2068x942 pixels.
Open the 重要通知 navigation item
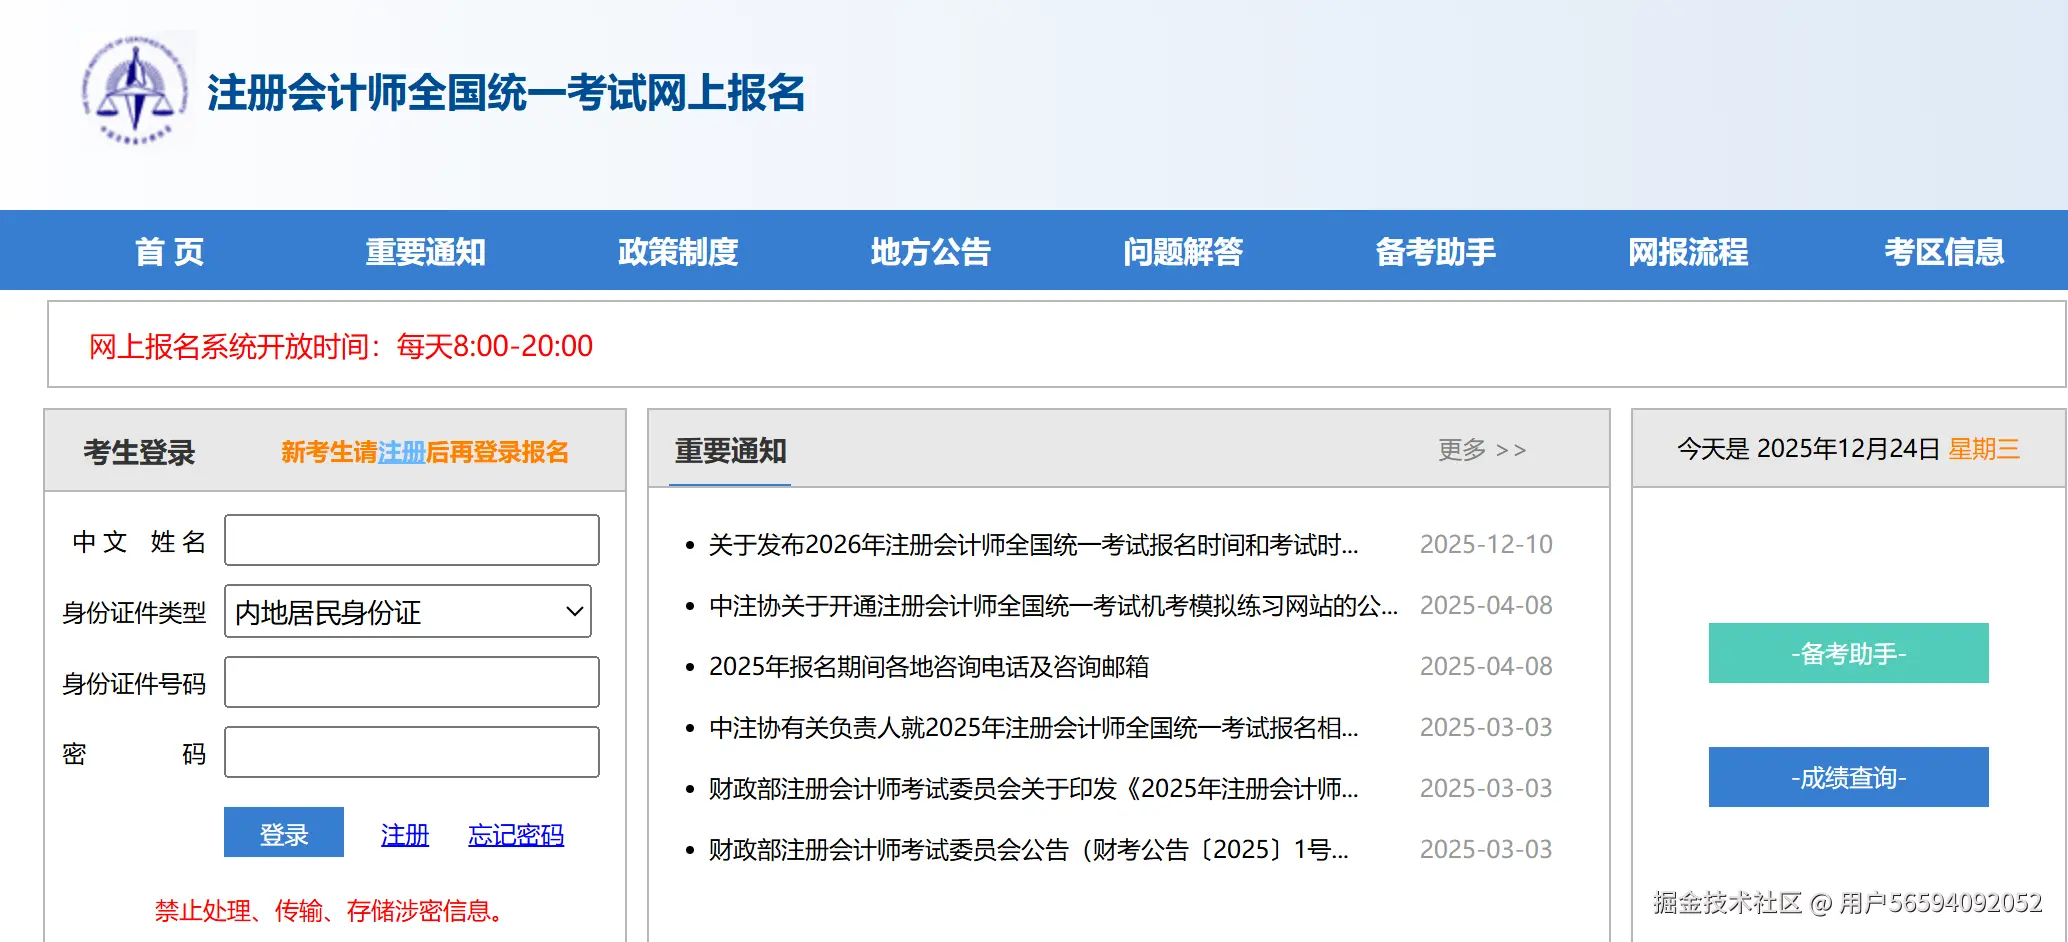pos(424,251)
